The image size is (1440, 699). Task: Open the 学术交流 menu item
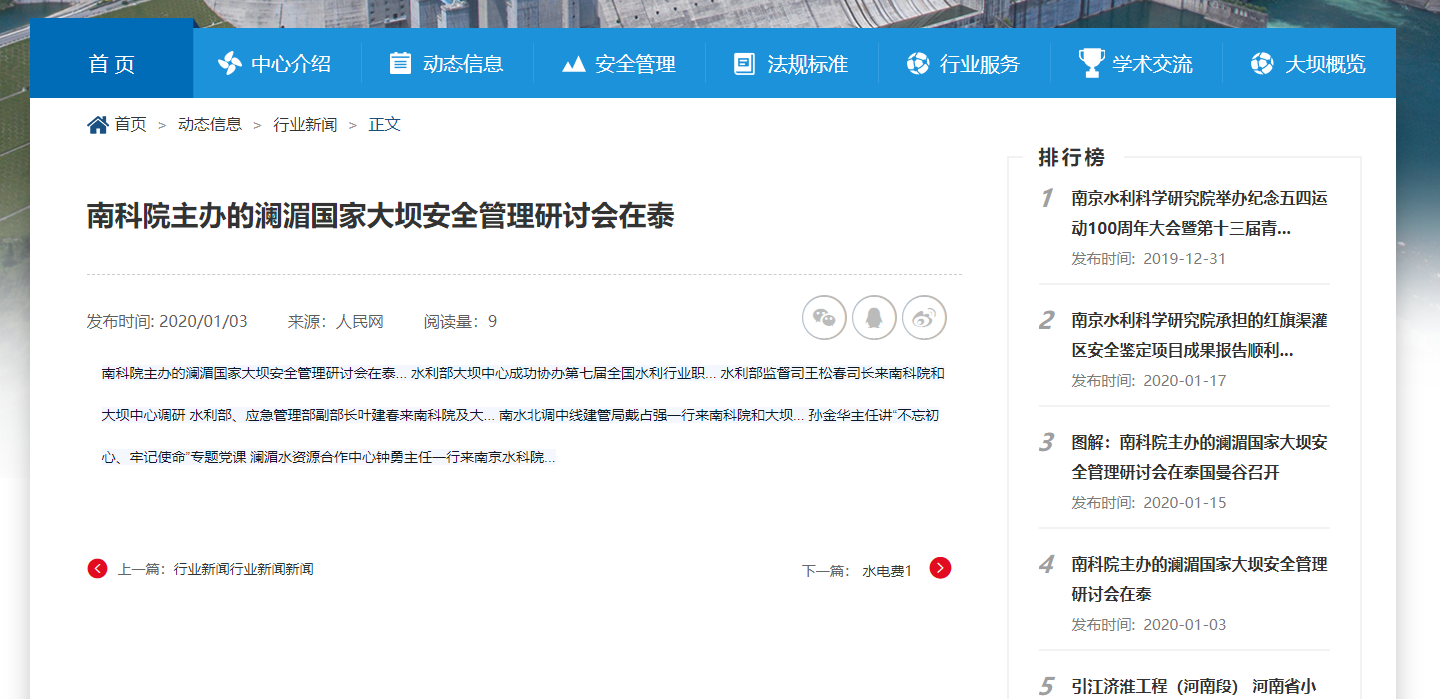1152,64
